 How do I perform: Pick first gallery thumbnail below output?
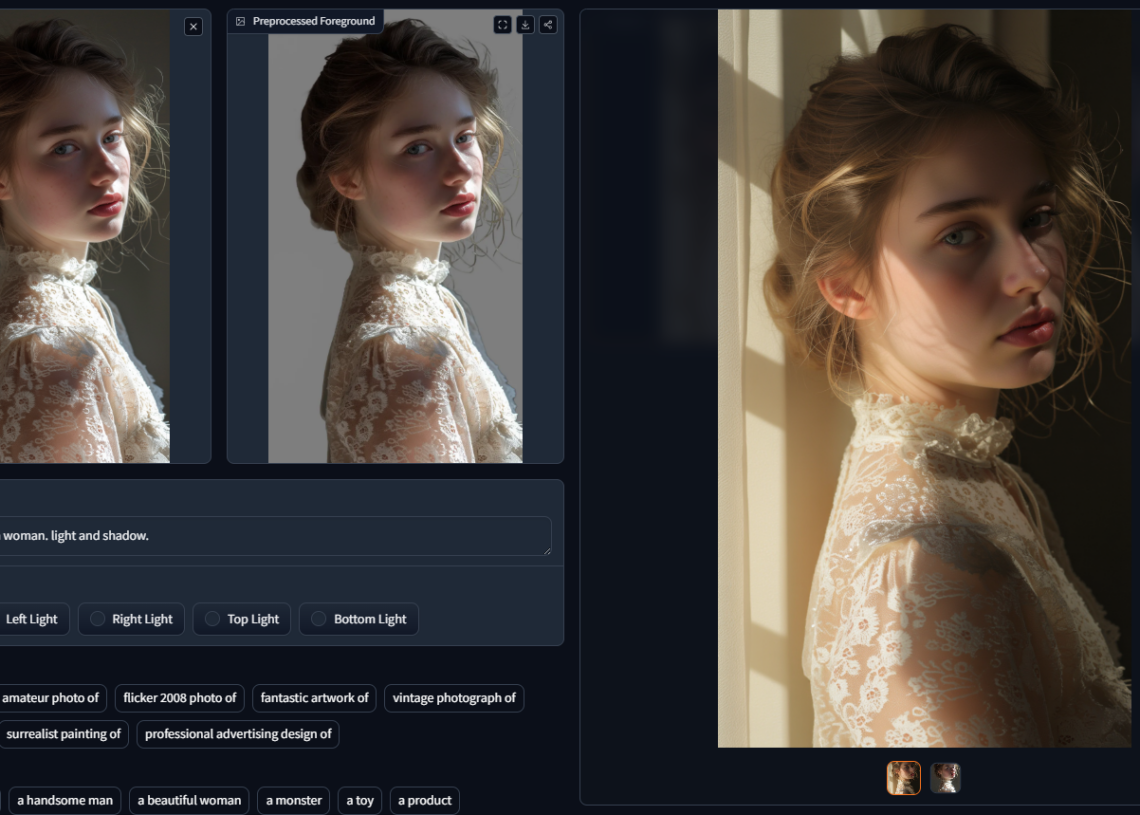click(904, 778)
